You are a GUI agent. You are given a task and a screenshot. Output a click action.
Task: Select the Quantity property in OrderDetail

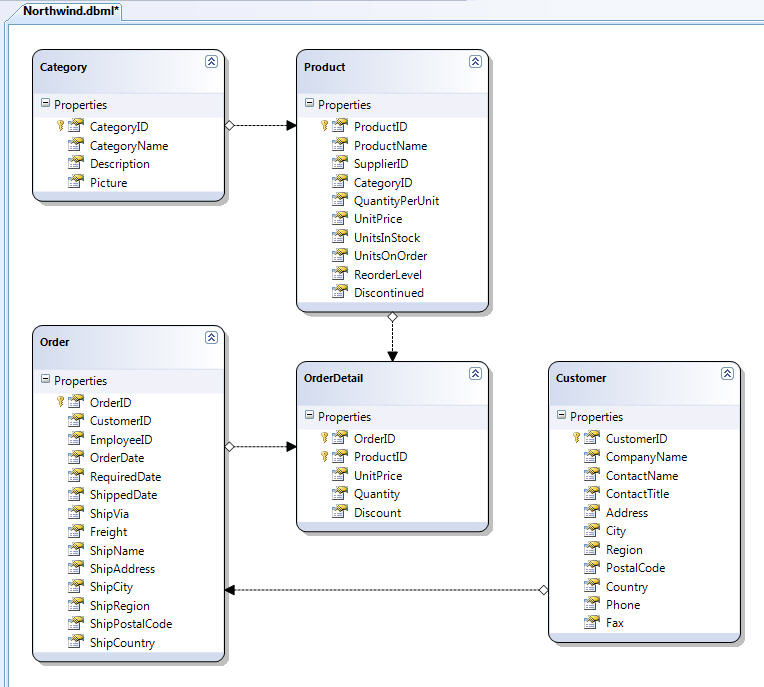[x=376, y=494]
